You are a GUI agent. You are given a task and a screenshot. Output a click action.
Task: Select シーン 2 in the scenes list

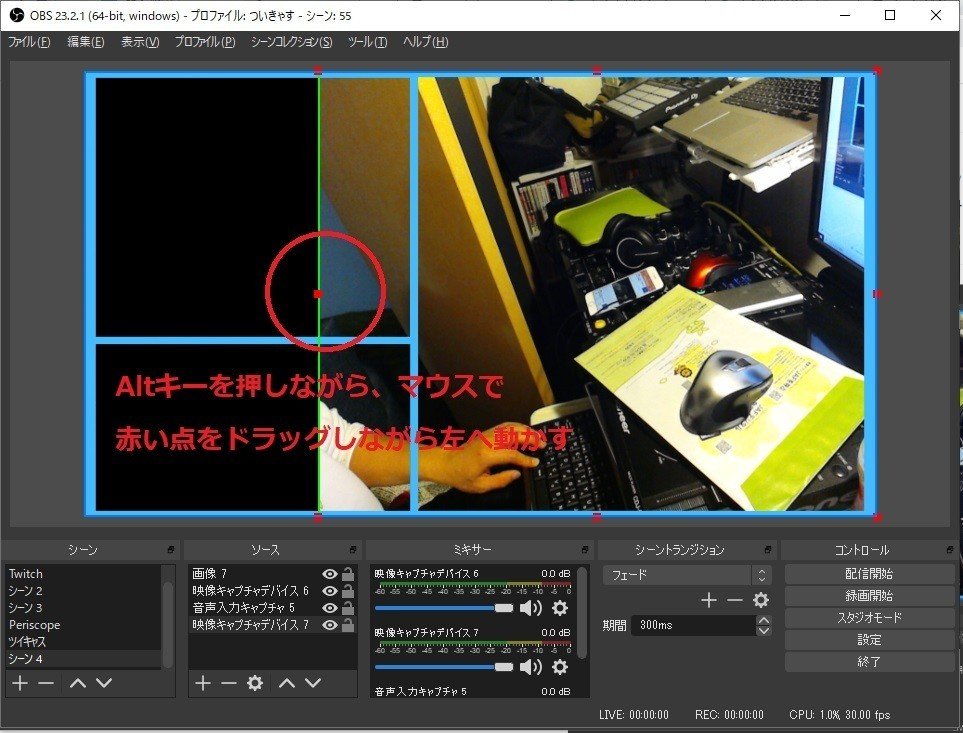point(30,590)
